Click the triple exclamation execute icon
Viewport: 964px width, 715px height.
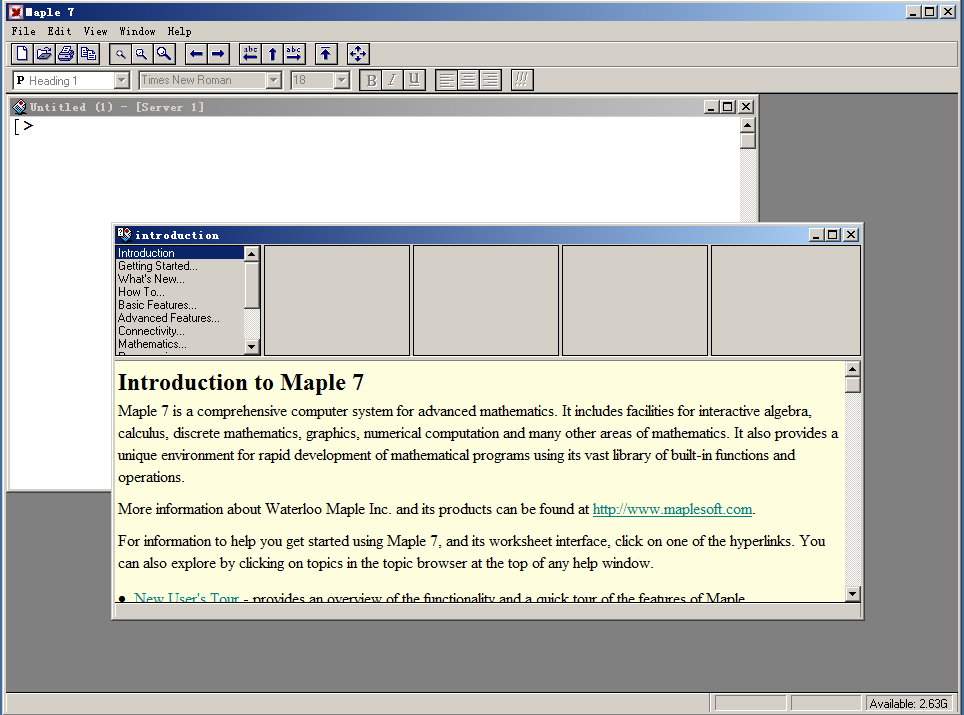pos(522,80)
